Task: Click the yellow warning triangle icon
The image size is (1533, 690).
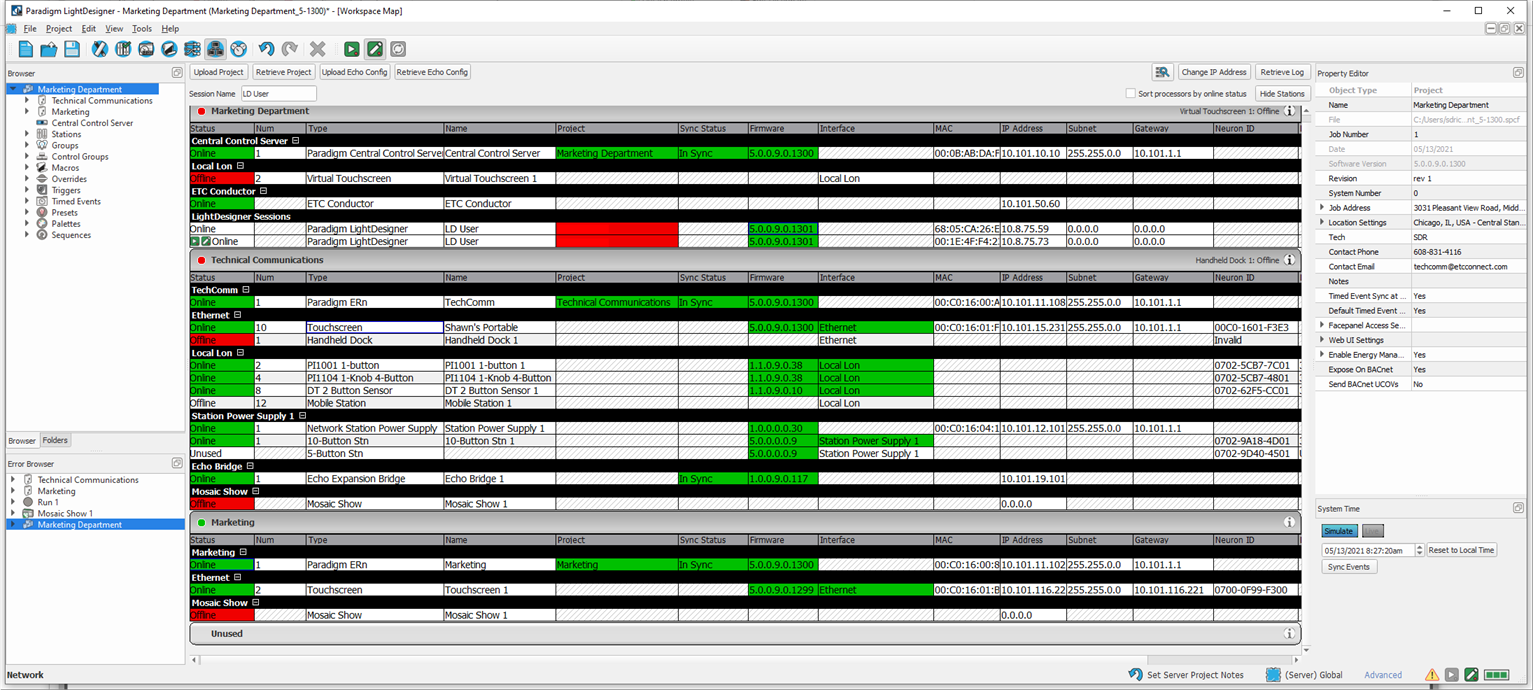Action: (1432, 675)
